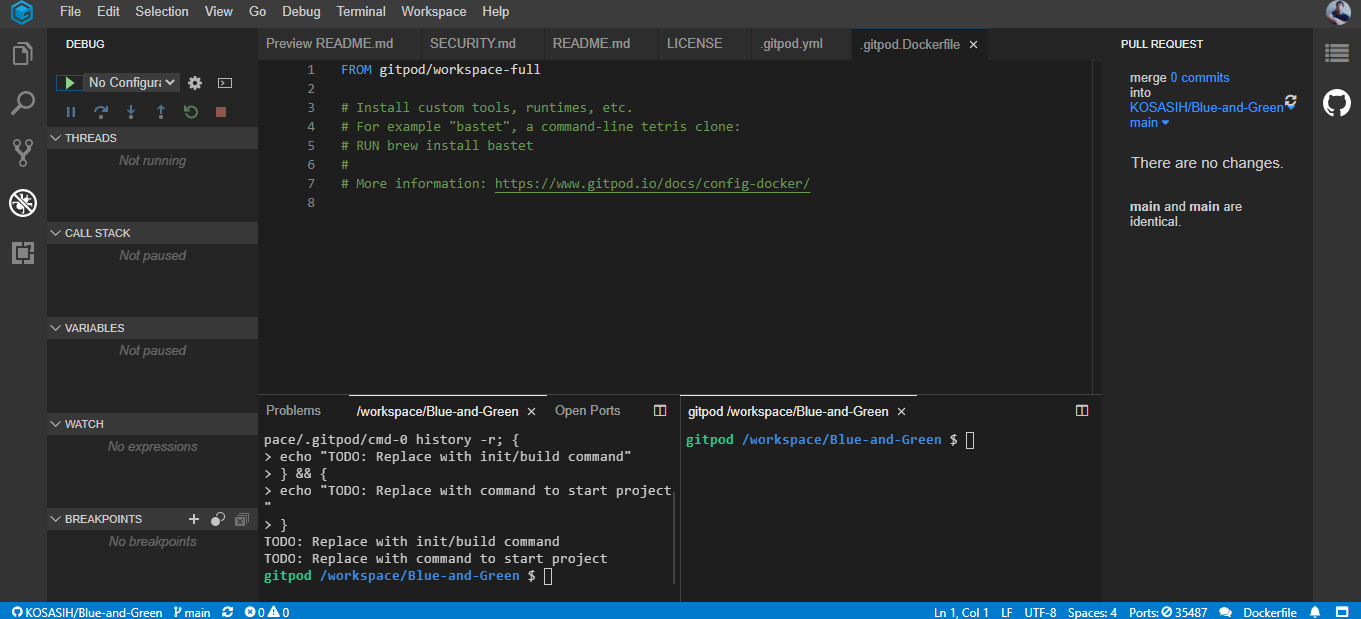Close the gitpod /workspace/Blue-and-Green terminal tab
Screen dimensions: 1361x619
901,411
